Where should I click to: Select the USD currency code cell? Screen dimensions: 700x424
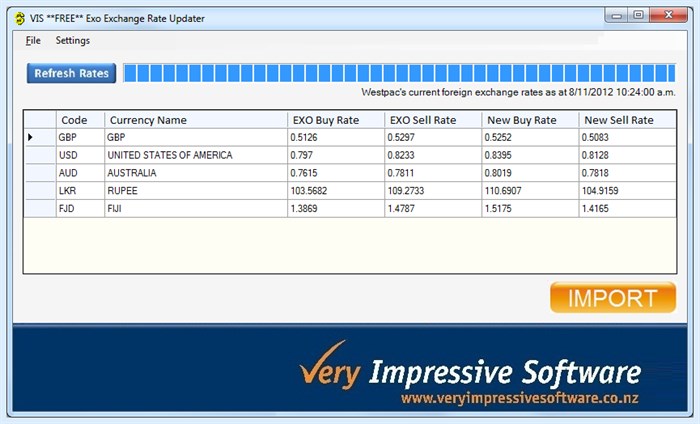79,155
